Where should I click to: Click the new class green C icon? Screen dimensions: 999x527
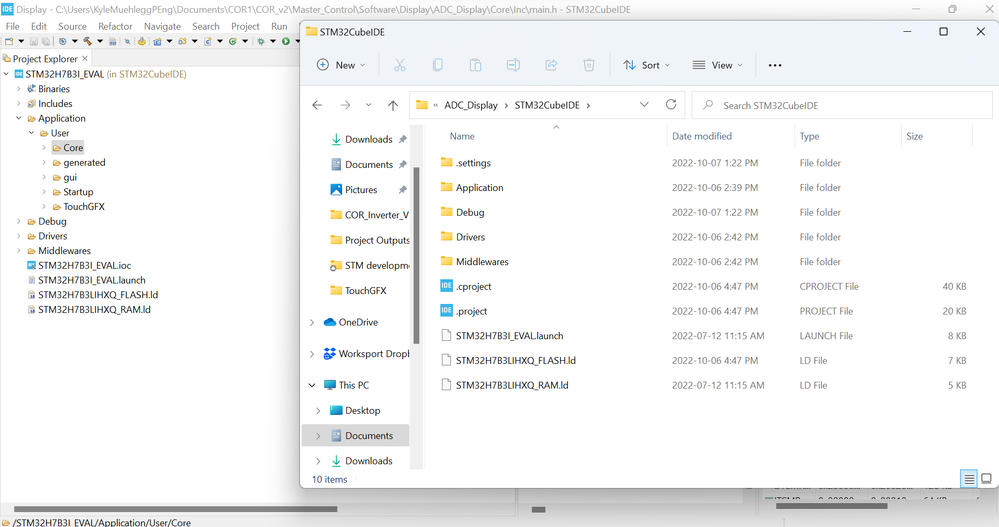[x=233, y=41]
